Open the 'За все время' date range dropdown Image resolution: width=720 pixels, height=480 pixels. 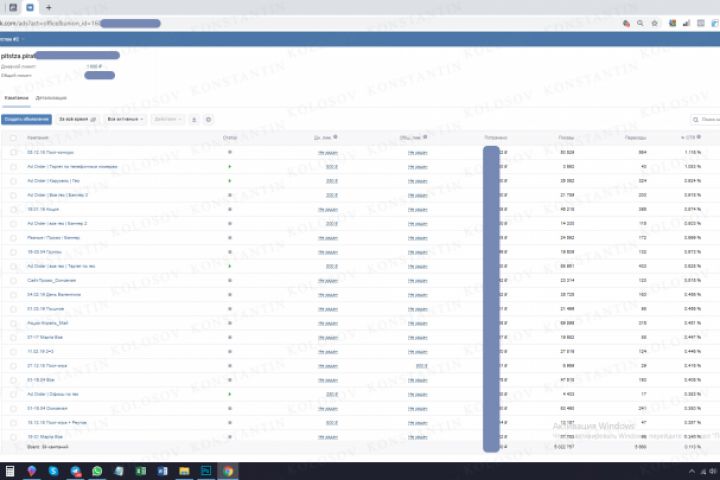click(x=78, y=119)
